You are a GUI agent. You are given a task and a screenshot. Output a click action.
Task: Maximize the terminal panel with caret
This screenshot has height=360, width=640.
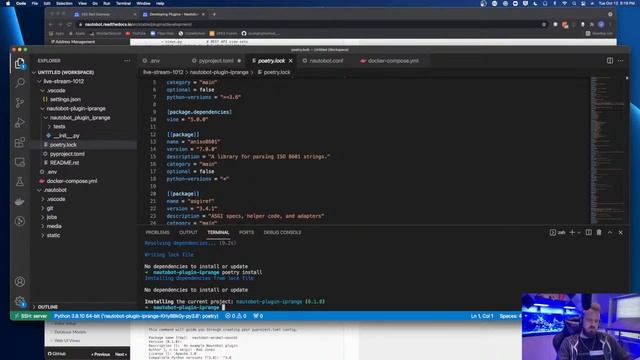coord(610,232)
